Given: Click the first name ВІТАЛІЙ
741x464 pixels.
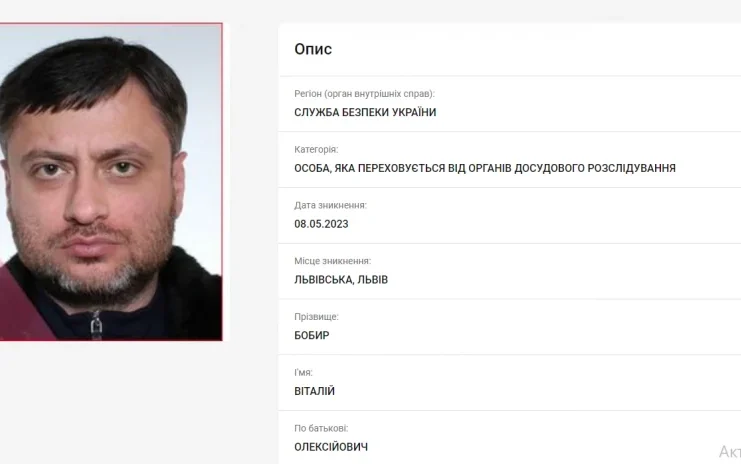Looking at the screenshot, I should click(x=314, y=391).
